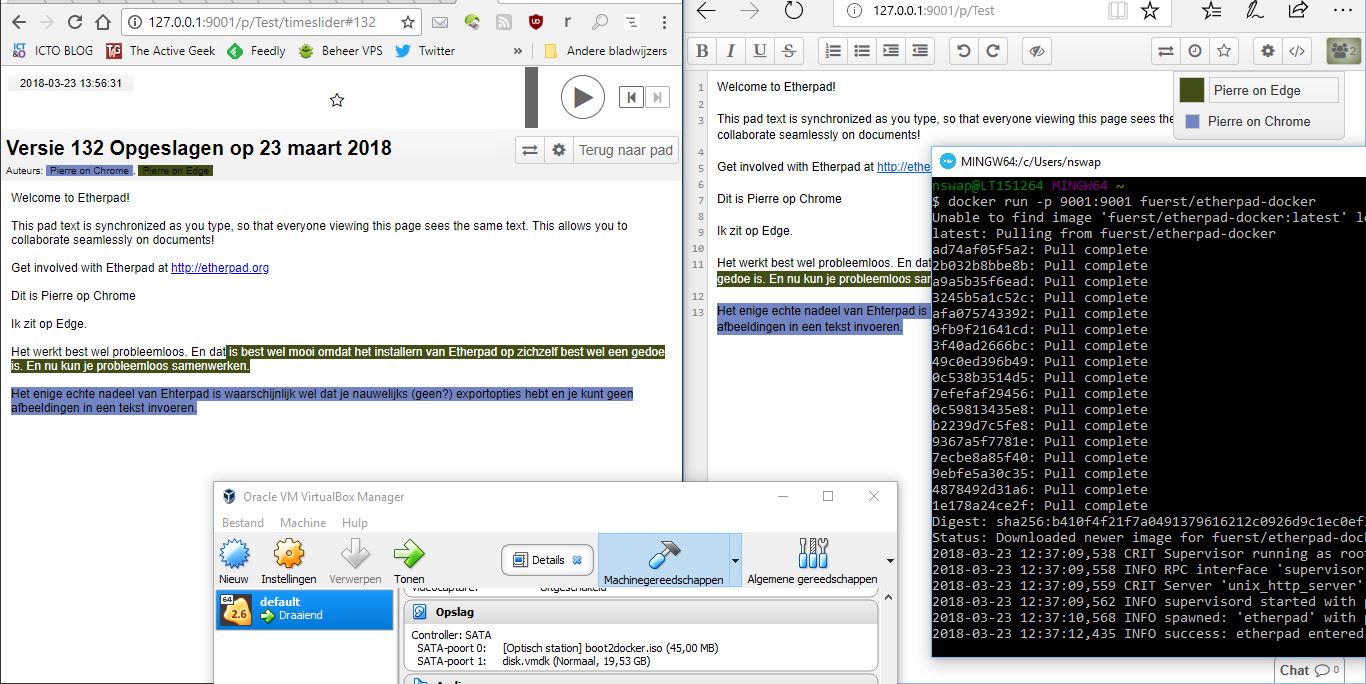Image resolution: width=1366 pixels, height=684 pixels.
Task: Open Machine menu in VirtualBox
Action: [303, 523]
